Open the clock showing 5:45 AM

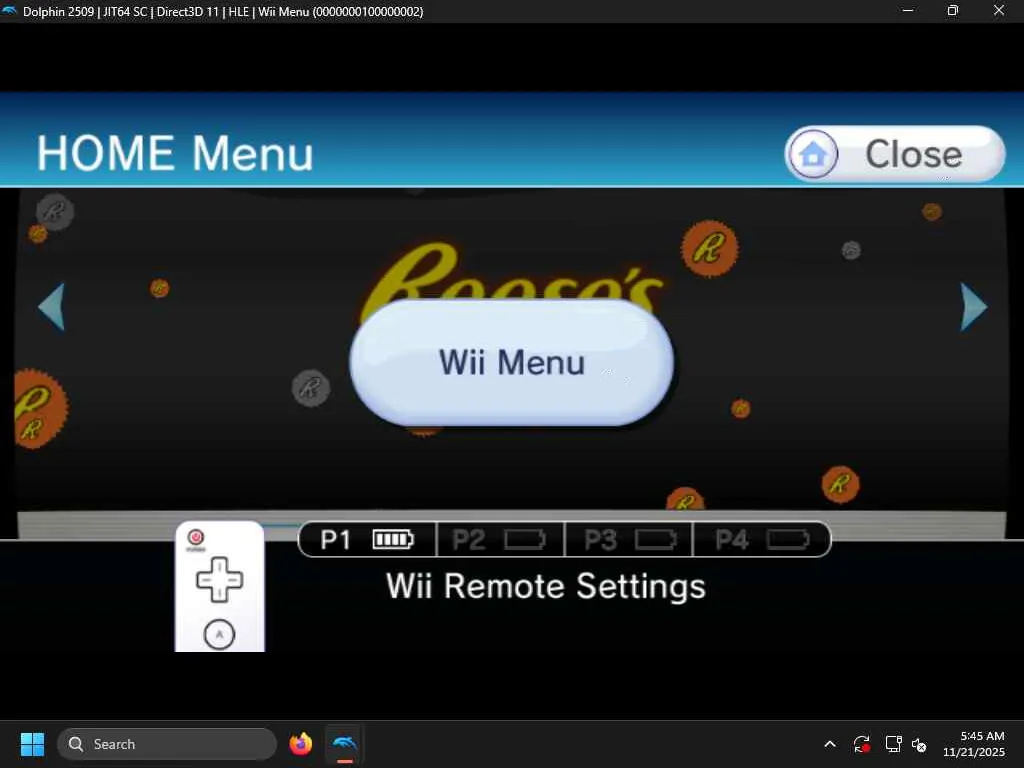click(974, 744)
